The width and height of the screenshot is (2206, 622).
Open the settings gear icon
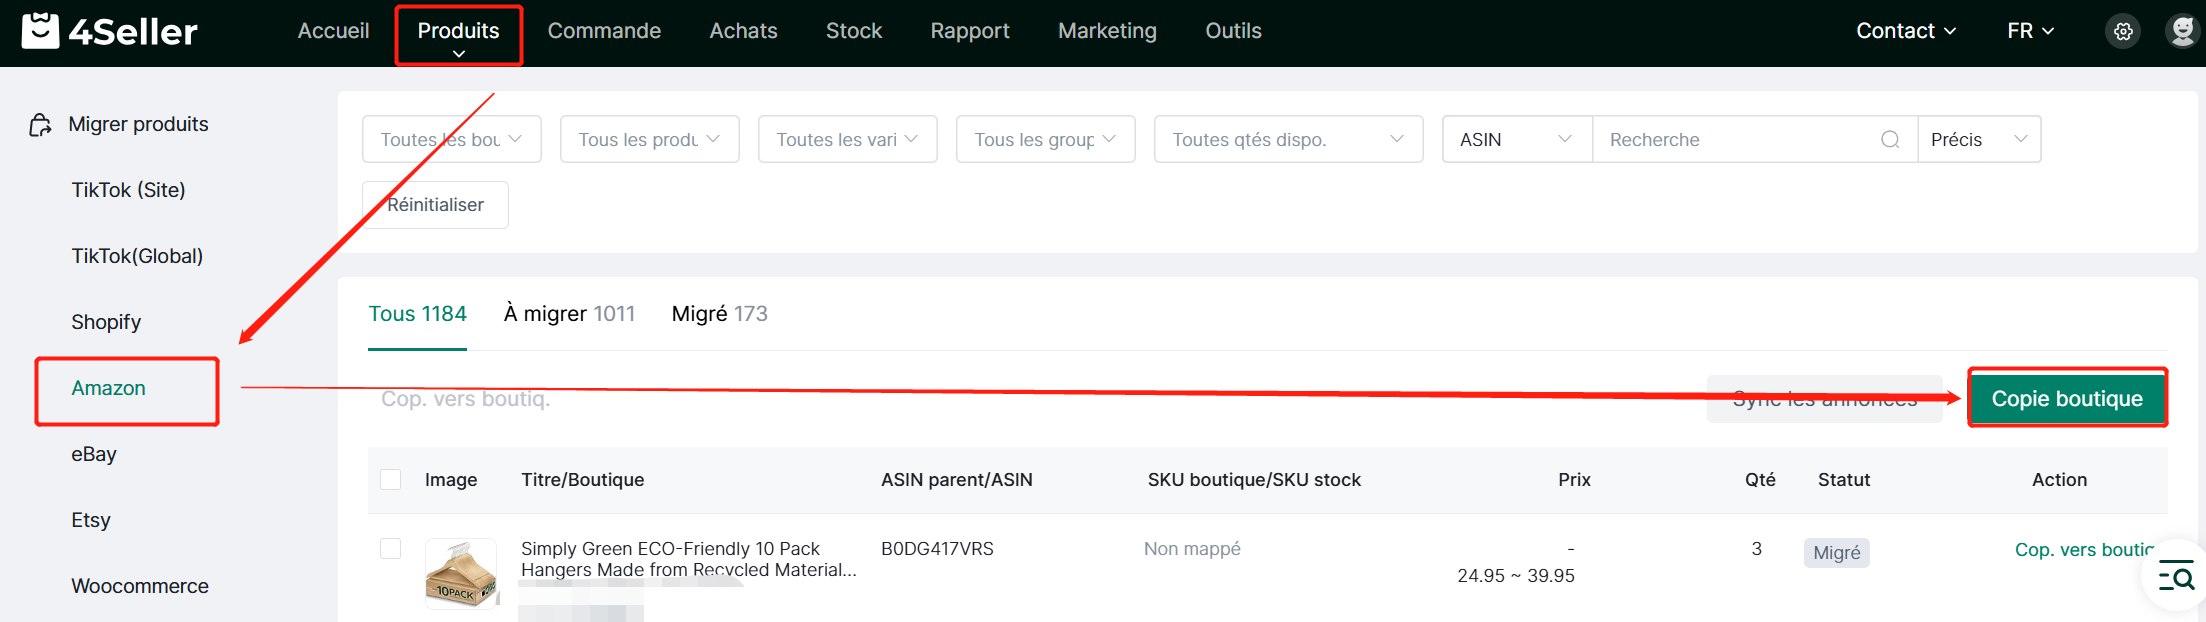coord(2123,31)
